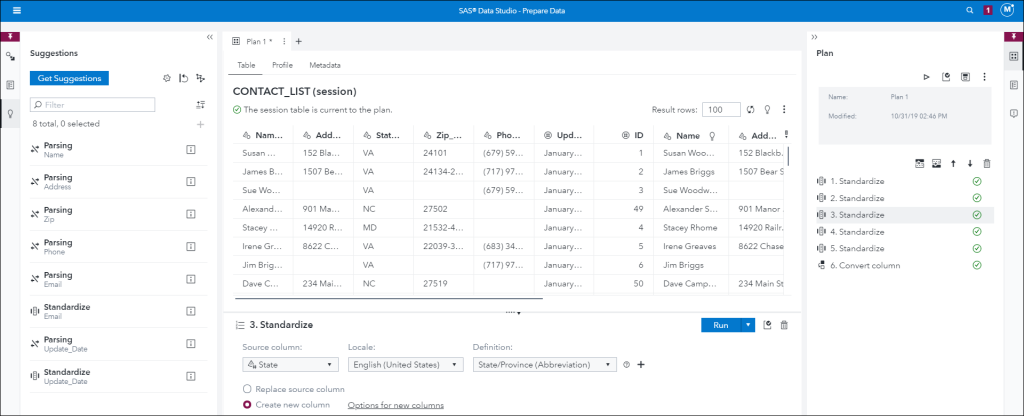Screen dimensions: 1024x416
Task: Open the hamburger menu in the top bar
Action: click(x=17, y=10)
